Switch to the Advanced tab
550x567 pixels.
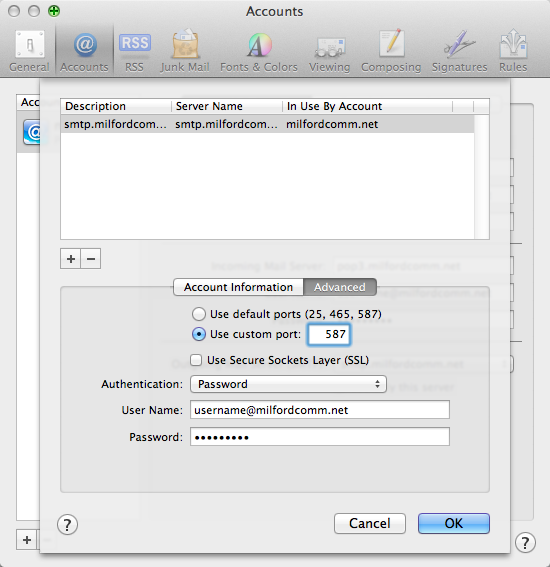click(340, 287)
